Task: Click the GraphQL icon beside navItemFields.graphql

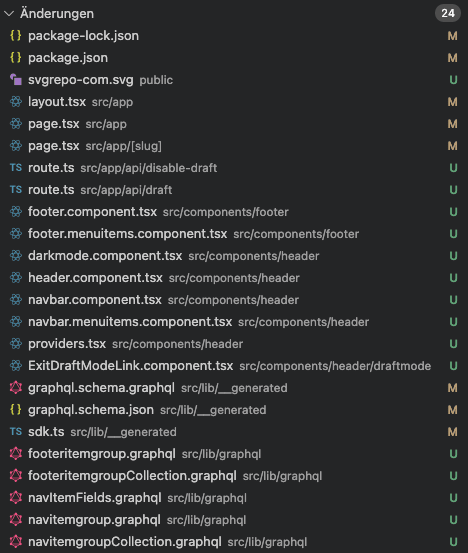Action: [16, 498]
